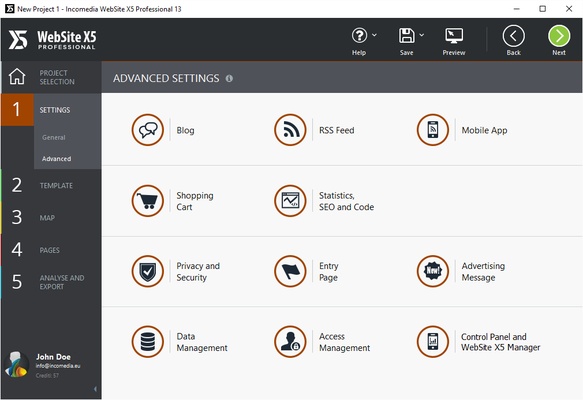Click the RSS Feed label
Screen dimensions: 583x400
(x=336, y=130)
